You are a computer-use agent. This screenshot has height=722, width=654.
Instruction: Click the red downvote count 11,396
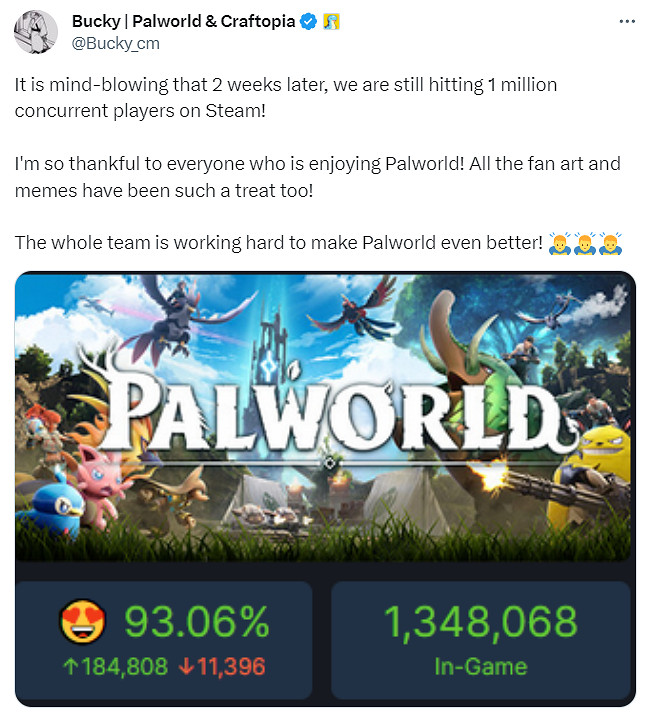click(x=222, y=666)
